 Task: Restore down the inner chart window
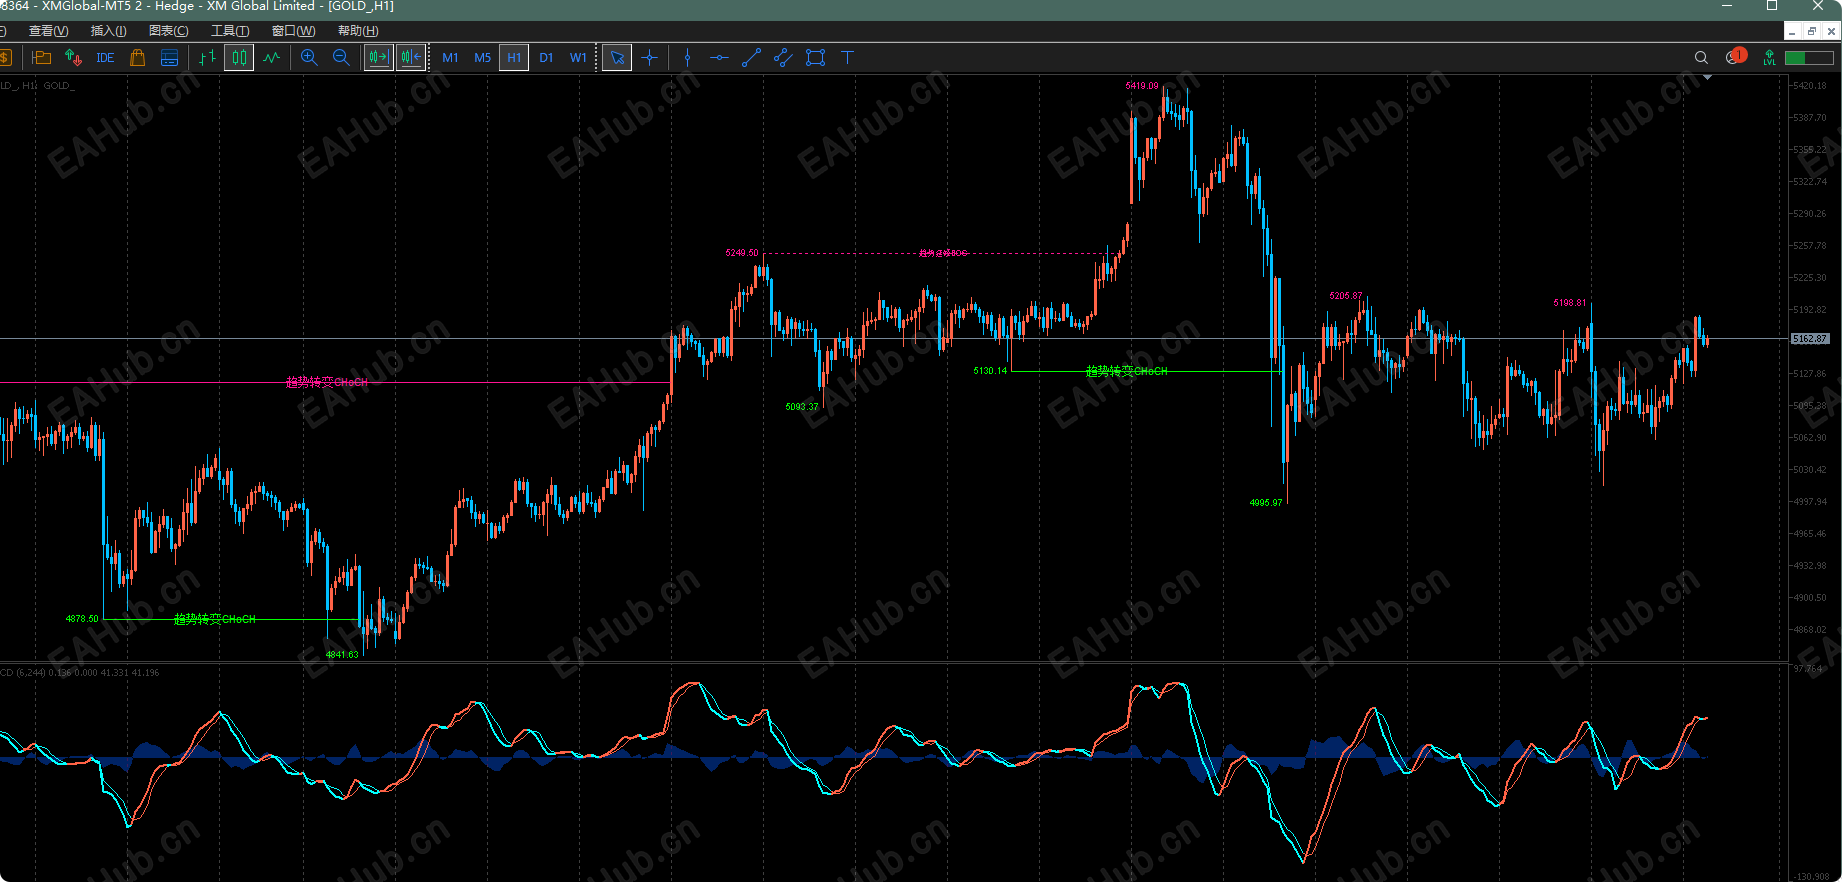[1811, 31]
